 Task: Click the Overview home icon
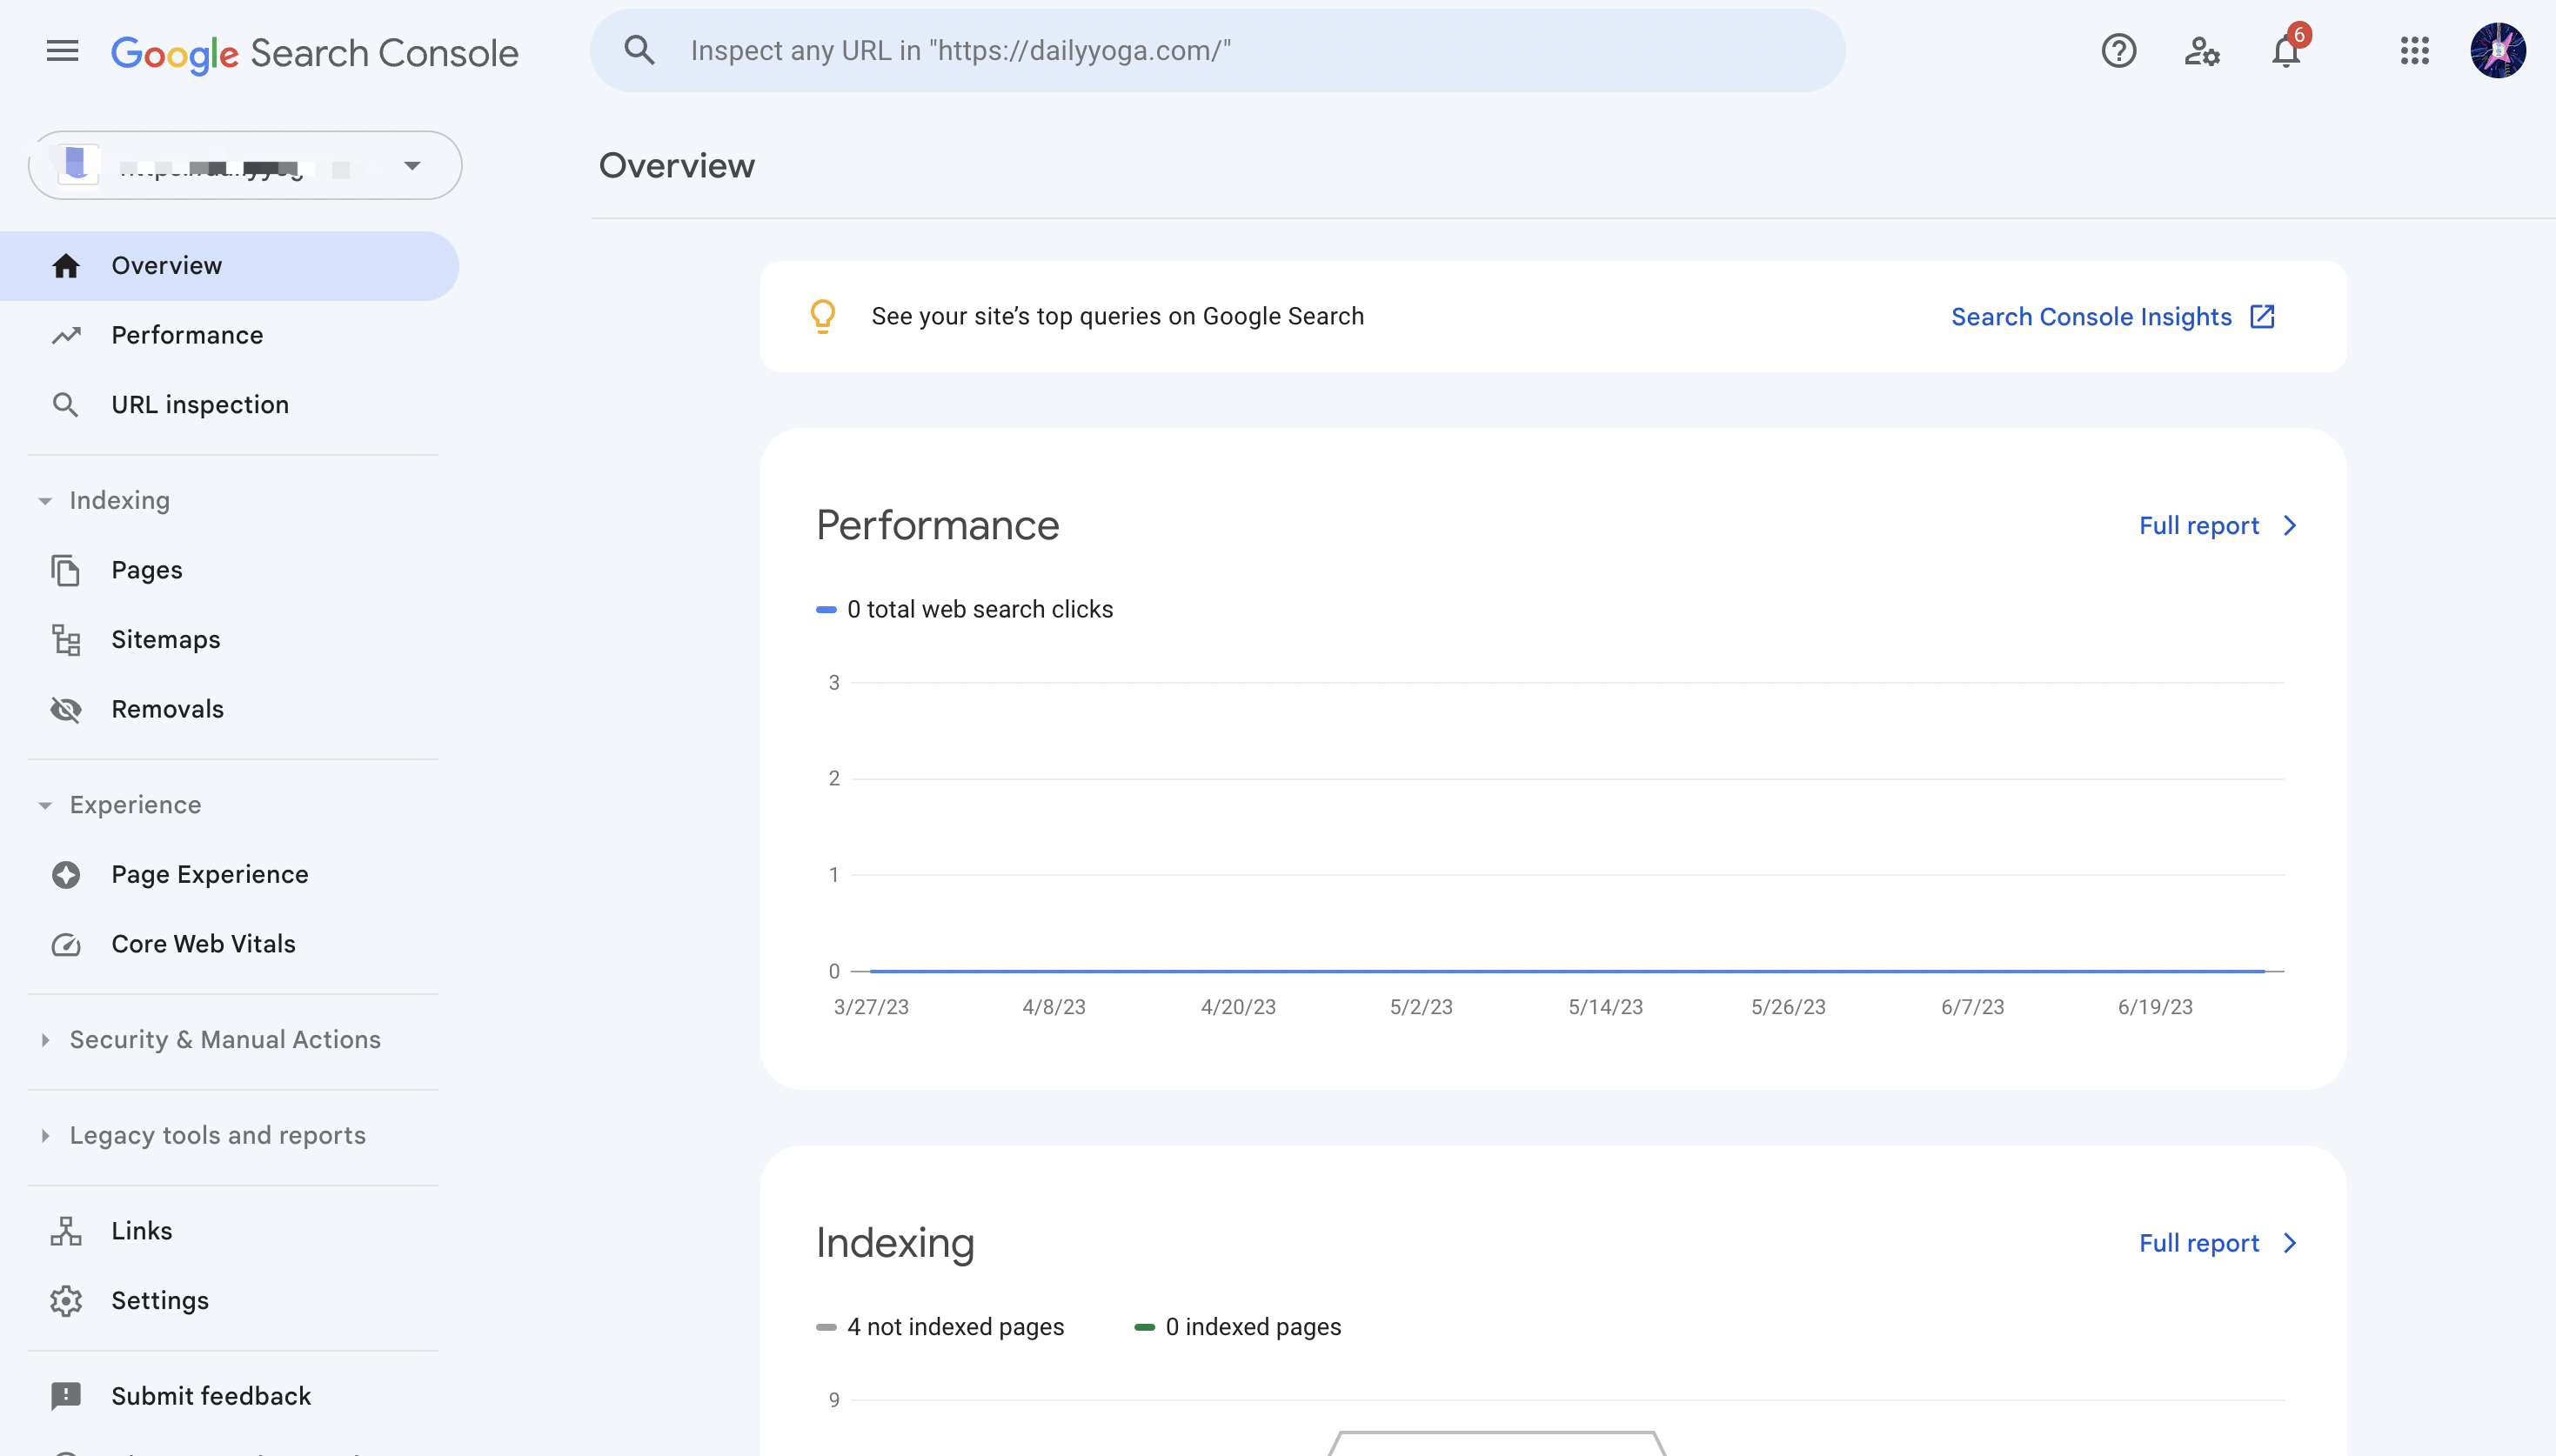coord(66,265)
